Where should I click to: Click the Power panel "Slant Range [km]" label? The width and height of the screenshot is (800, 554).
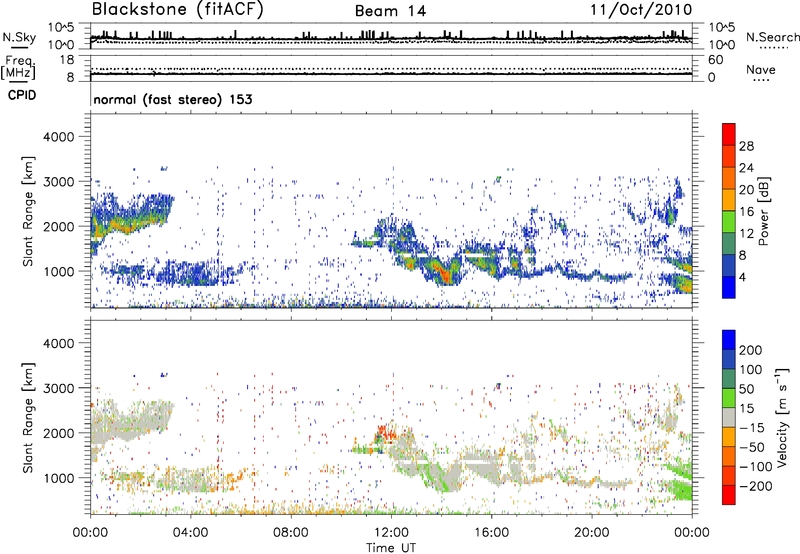(x=28, y=211)
